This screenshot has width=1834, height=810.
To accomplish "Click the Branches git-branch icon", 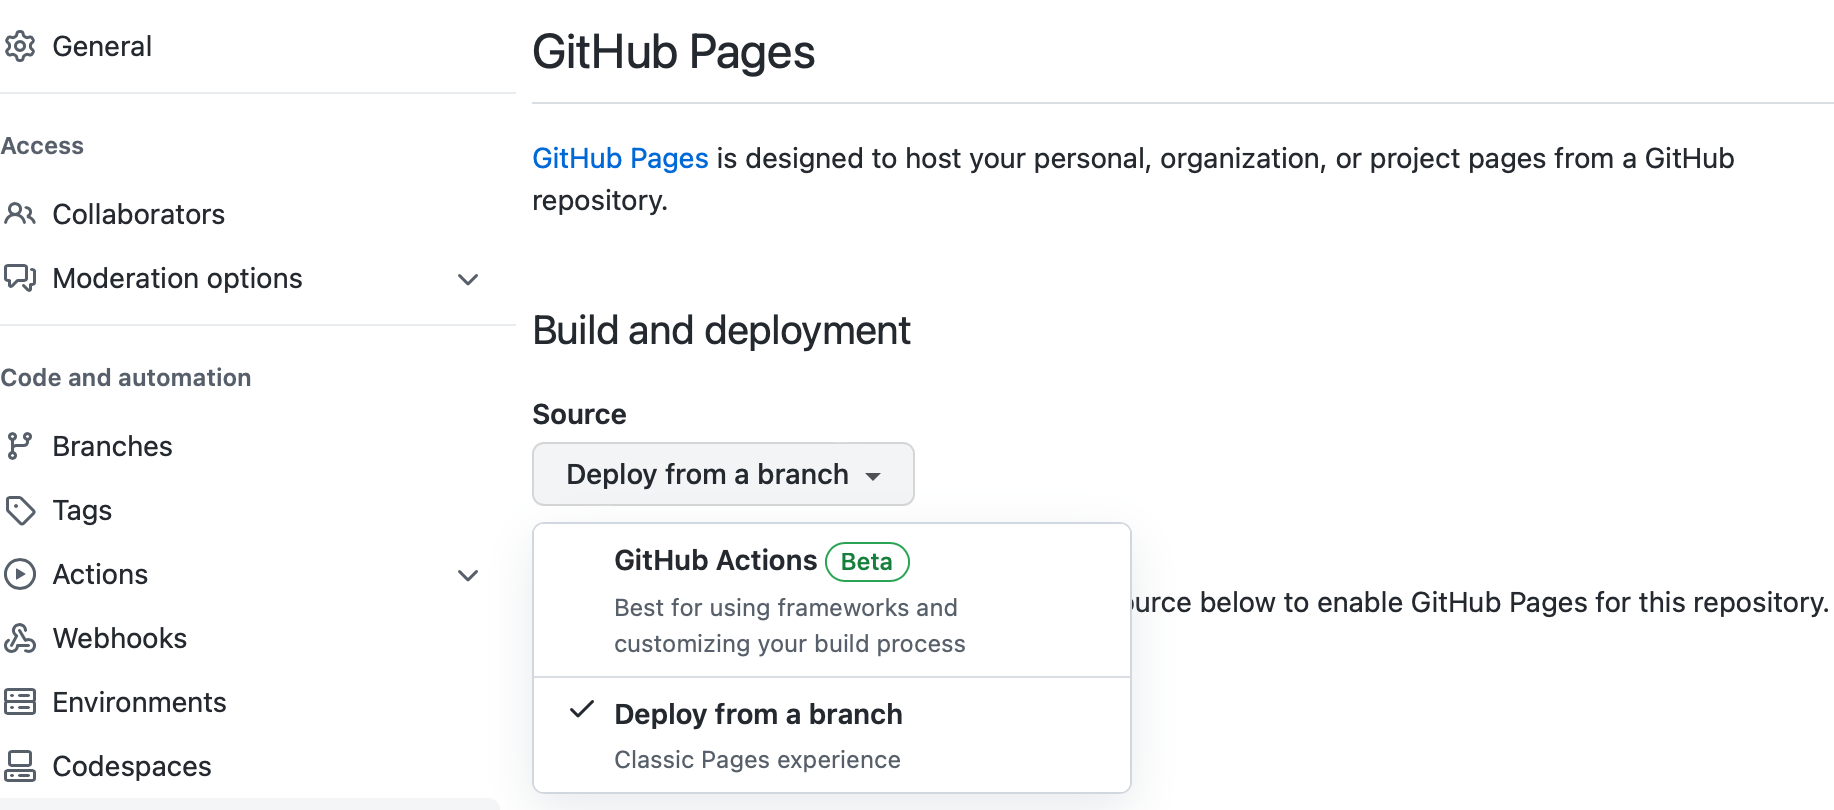I will 20,446.
